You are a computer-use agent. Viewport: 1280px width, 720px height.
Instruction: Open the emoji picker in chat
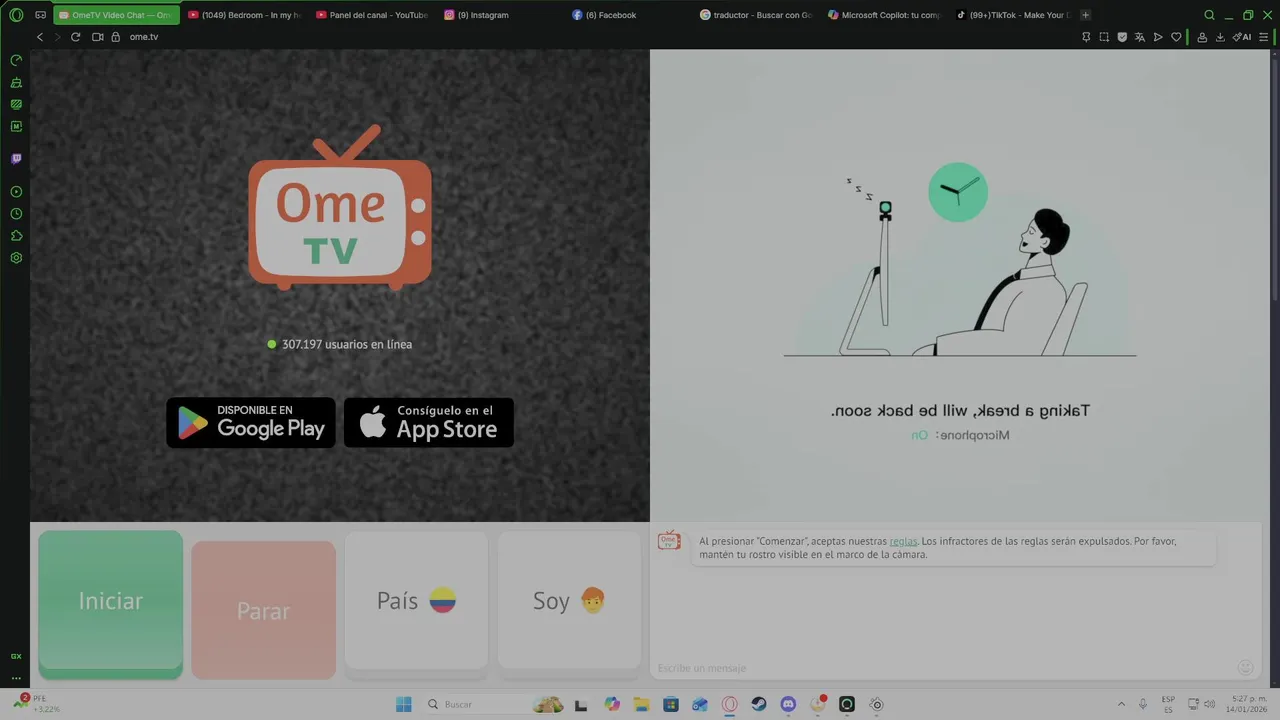pyautogui.click(x=1245, y=667)
